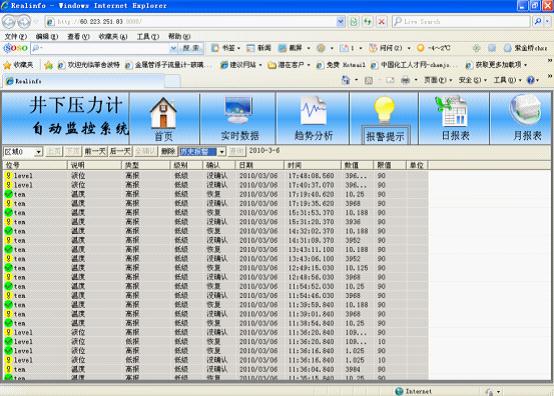Viewport: 554px width, 396px height.
Task: Click the Live Search magnifier button
Action: pos(538,22)
